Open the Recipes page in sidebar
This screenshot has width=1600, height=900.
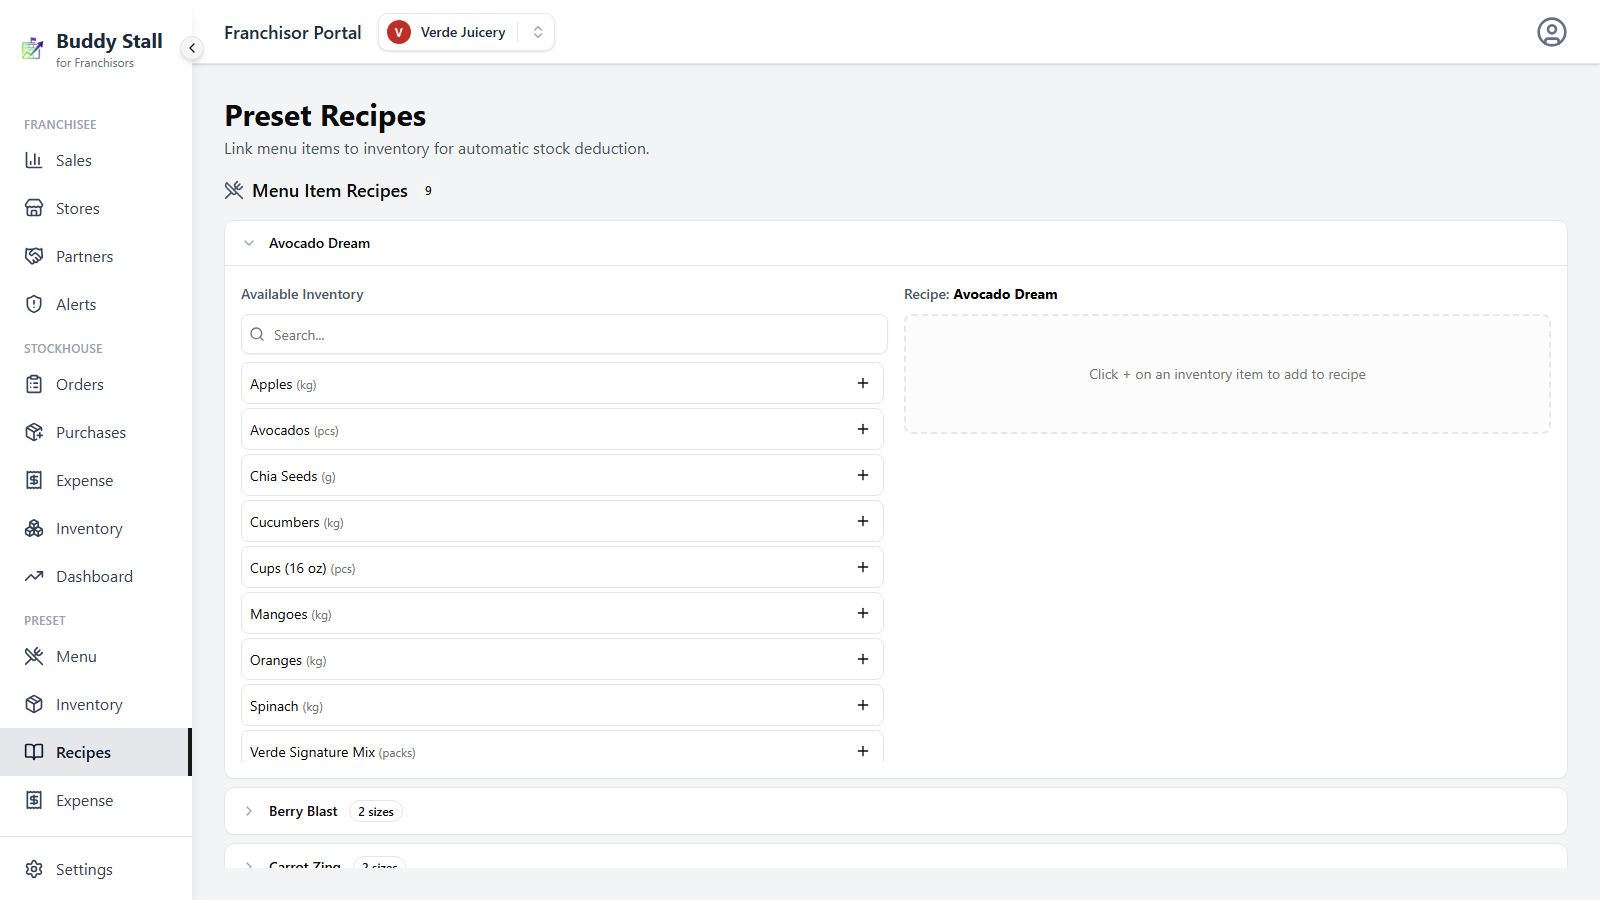96,752
